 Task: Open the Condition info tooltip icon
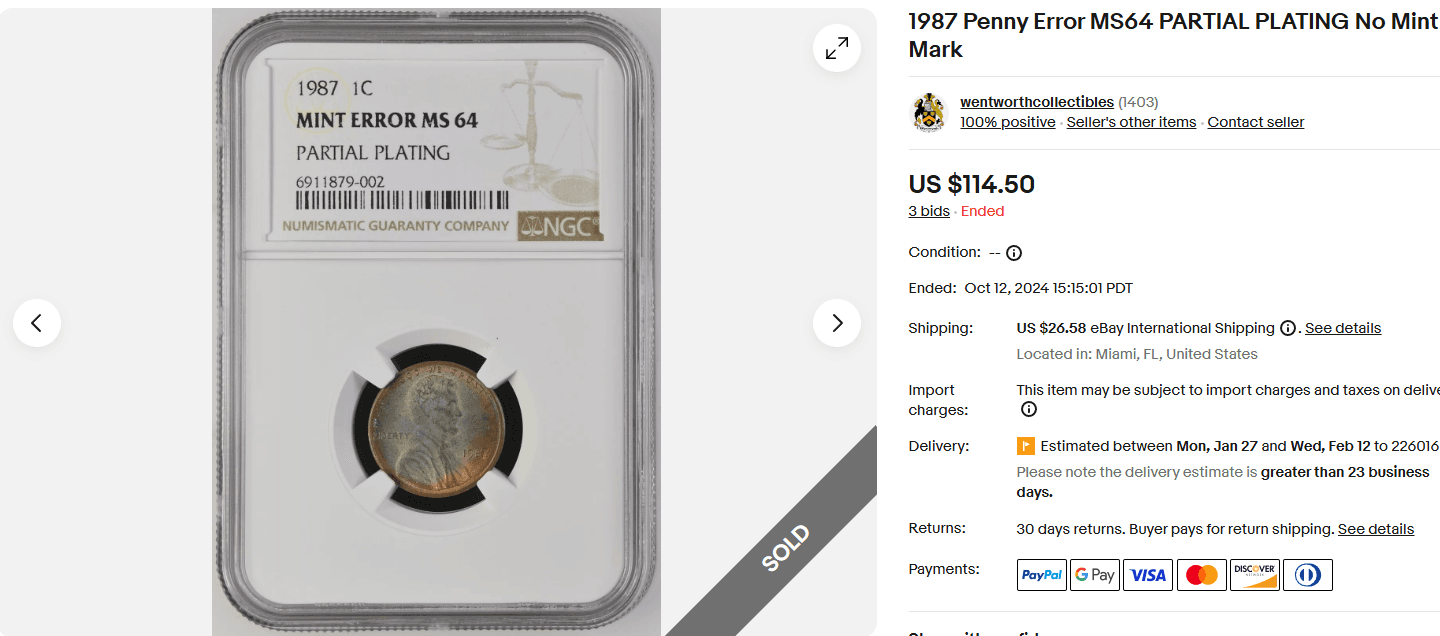pos(1013,252)
